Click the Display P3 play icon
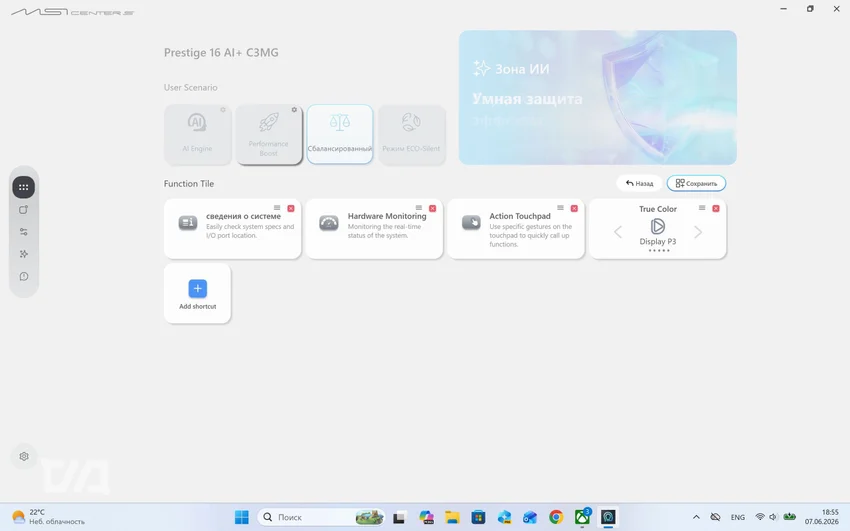This screenshot has width=850, height=531. 658,226
